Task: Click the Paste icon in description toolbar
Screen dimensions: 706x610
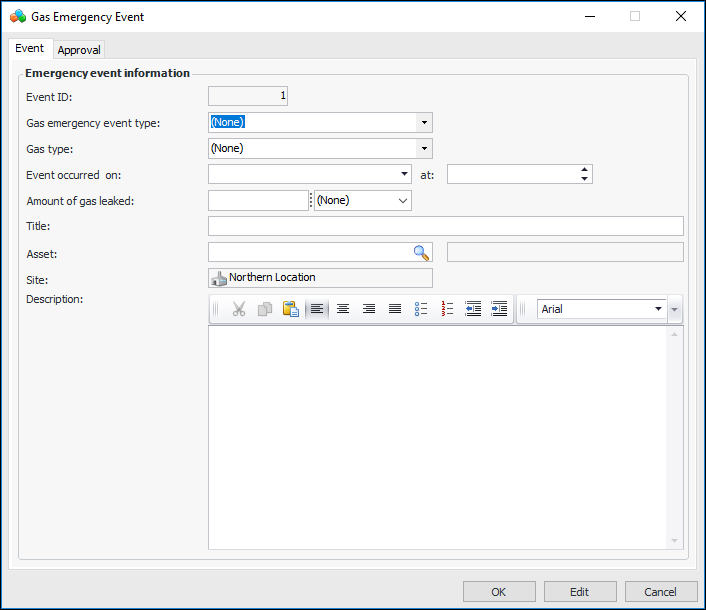Action: point(291,309)
